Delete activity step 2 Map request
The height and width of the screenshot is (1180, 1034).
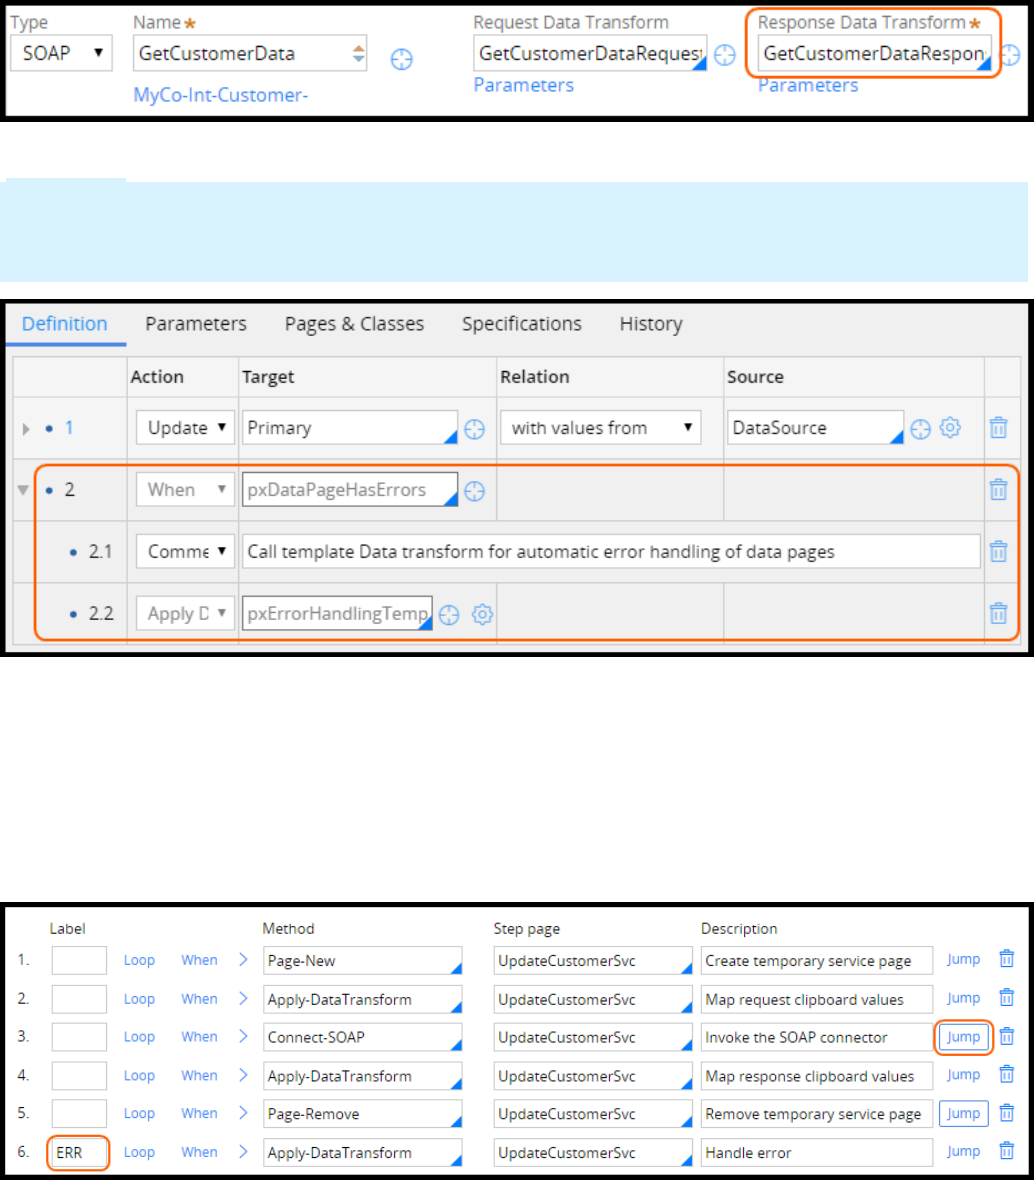1007,998
